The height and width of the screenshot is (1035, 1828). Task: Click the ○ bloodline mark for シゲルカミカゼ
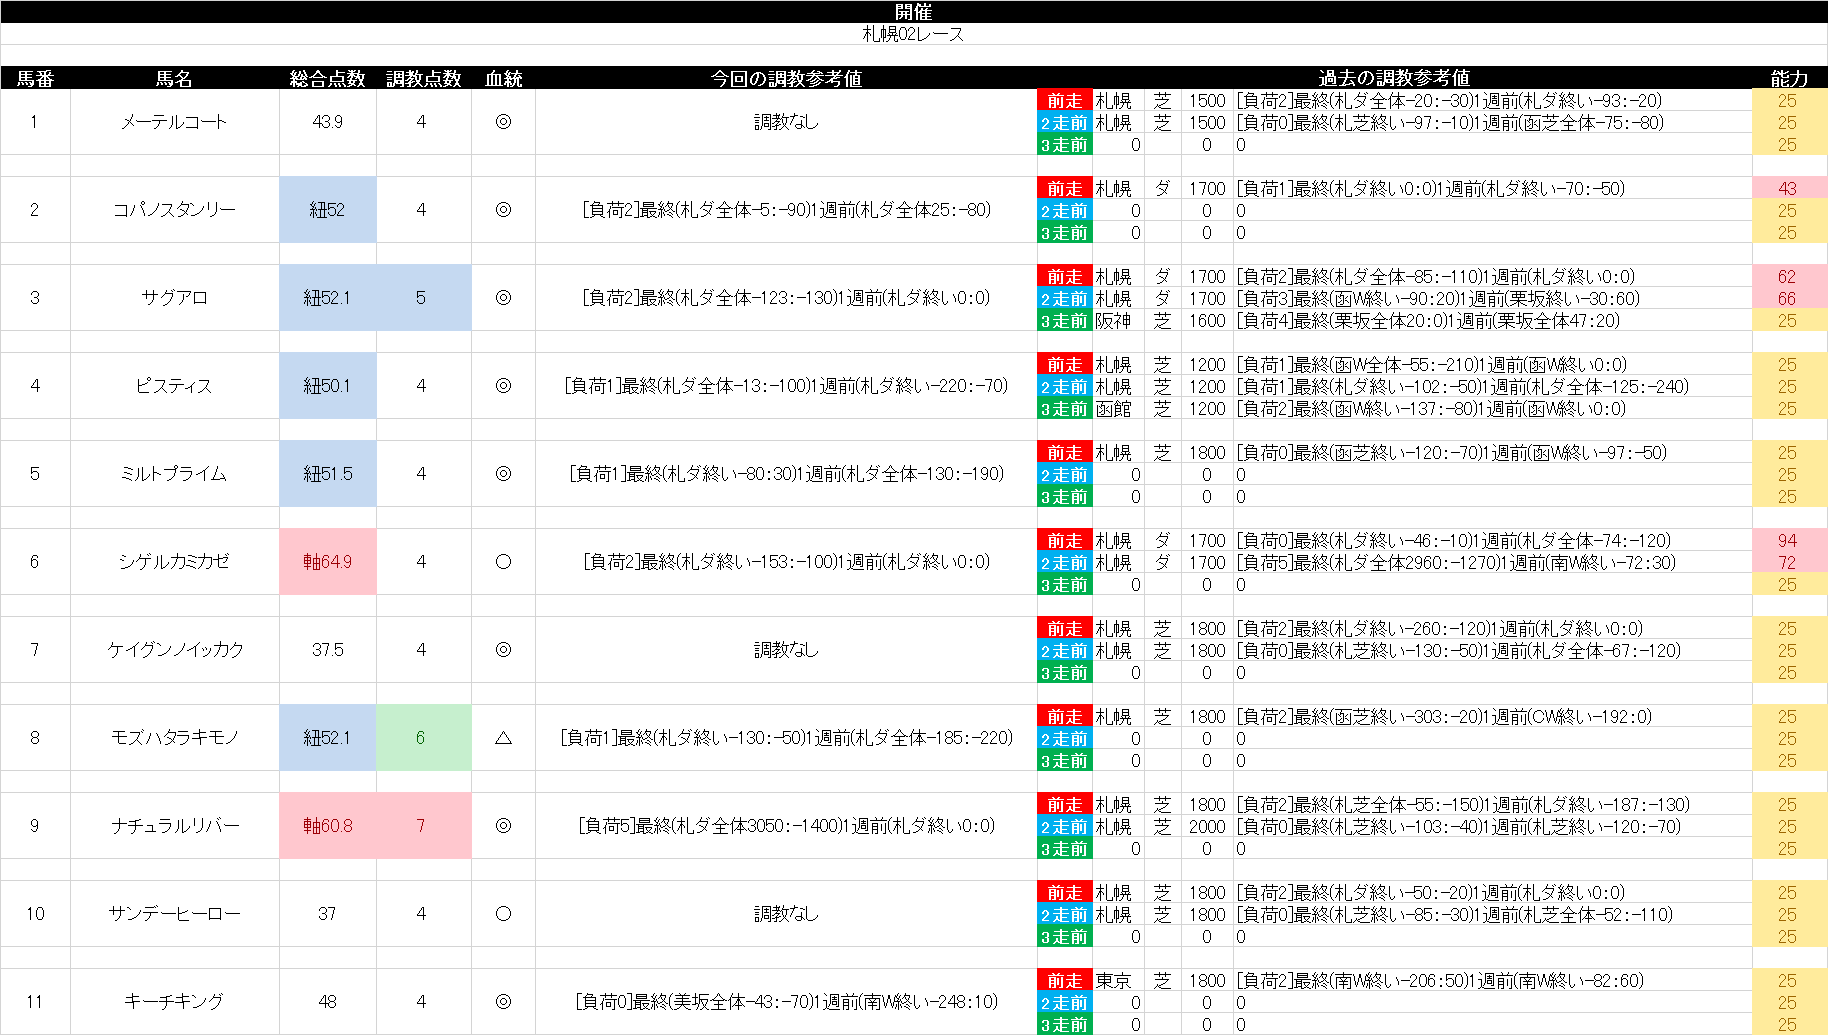pos(503,562)
